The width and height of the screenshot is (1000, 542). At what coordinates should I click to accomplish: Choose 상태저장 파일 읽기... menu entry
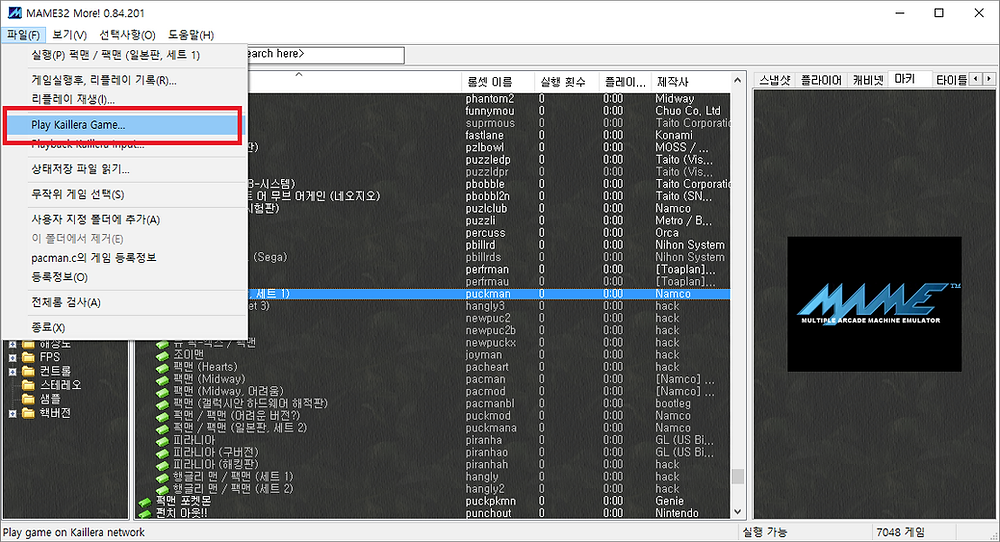pos(124,170)
